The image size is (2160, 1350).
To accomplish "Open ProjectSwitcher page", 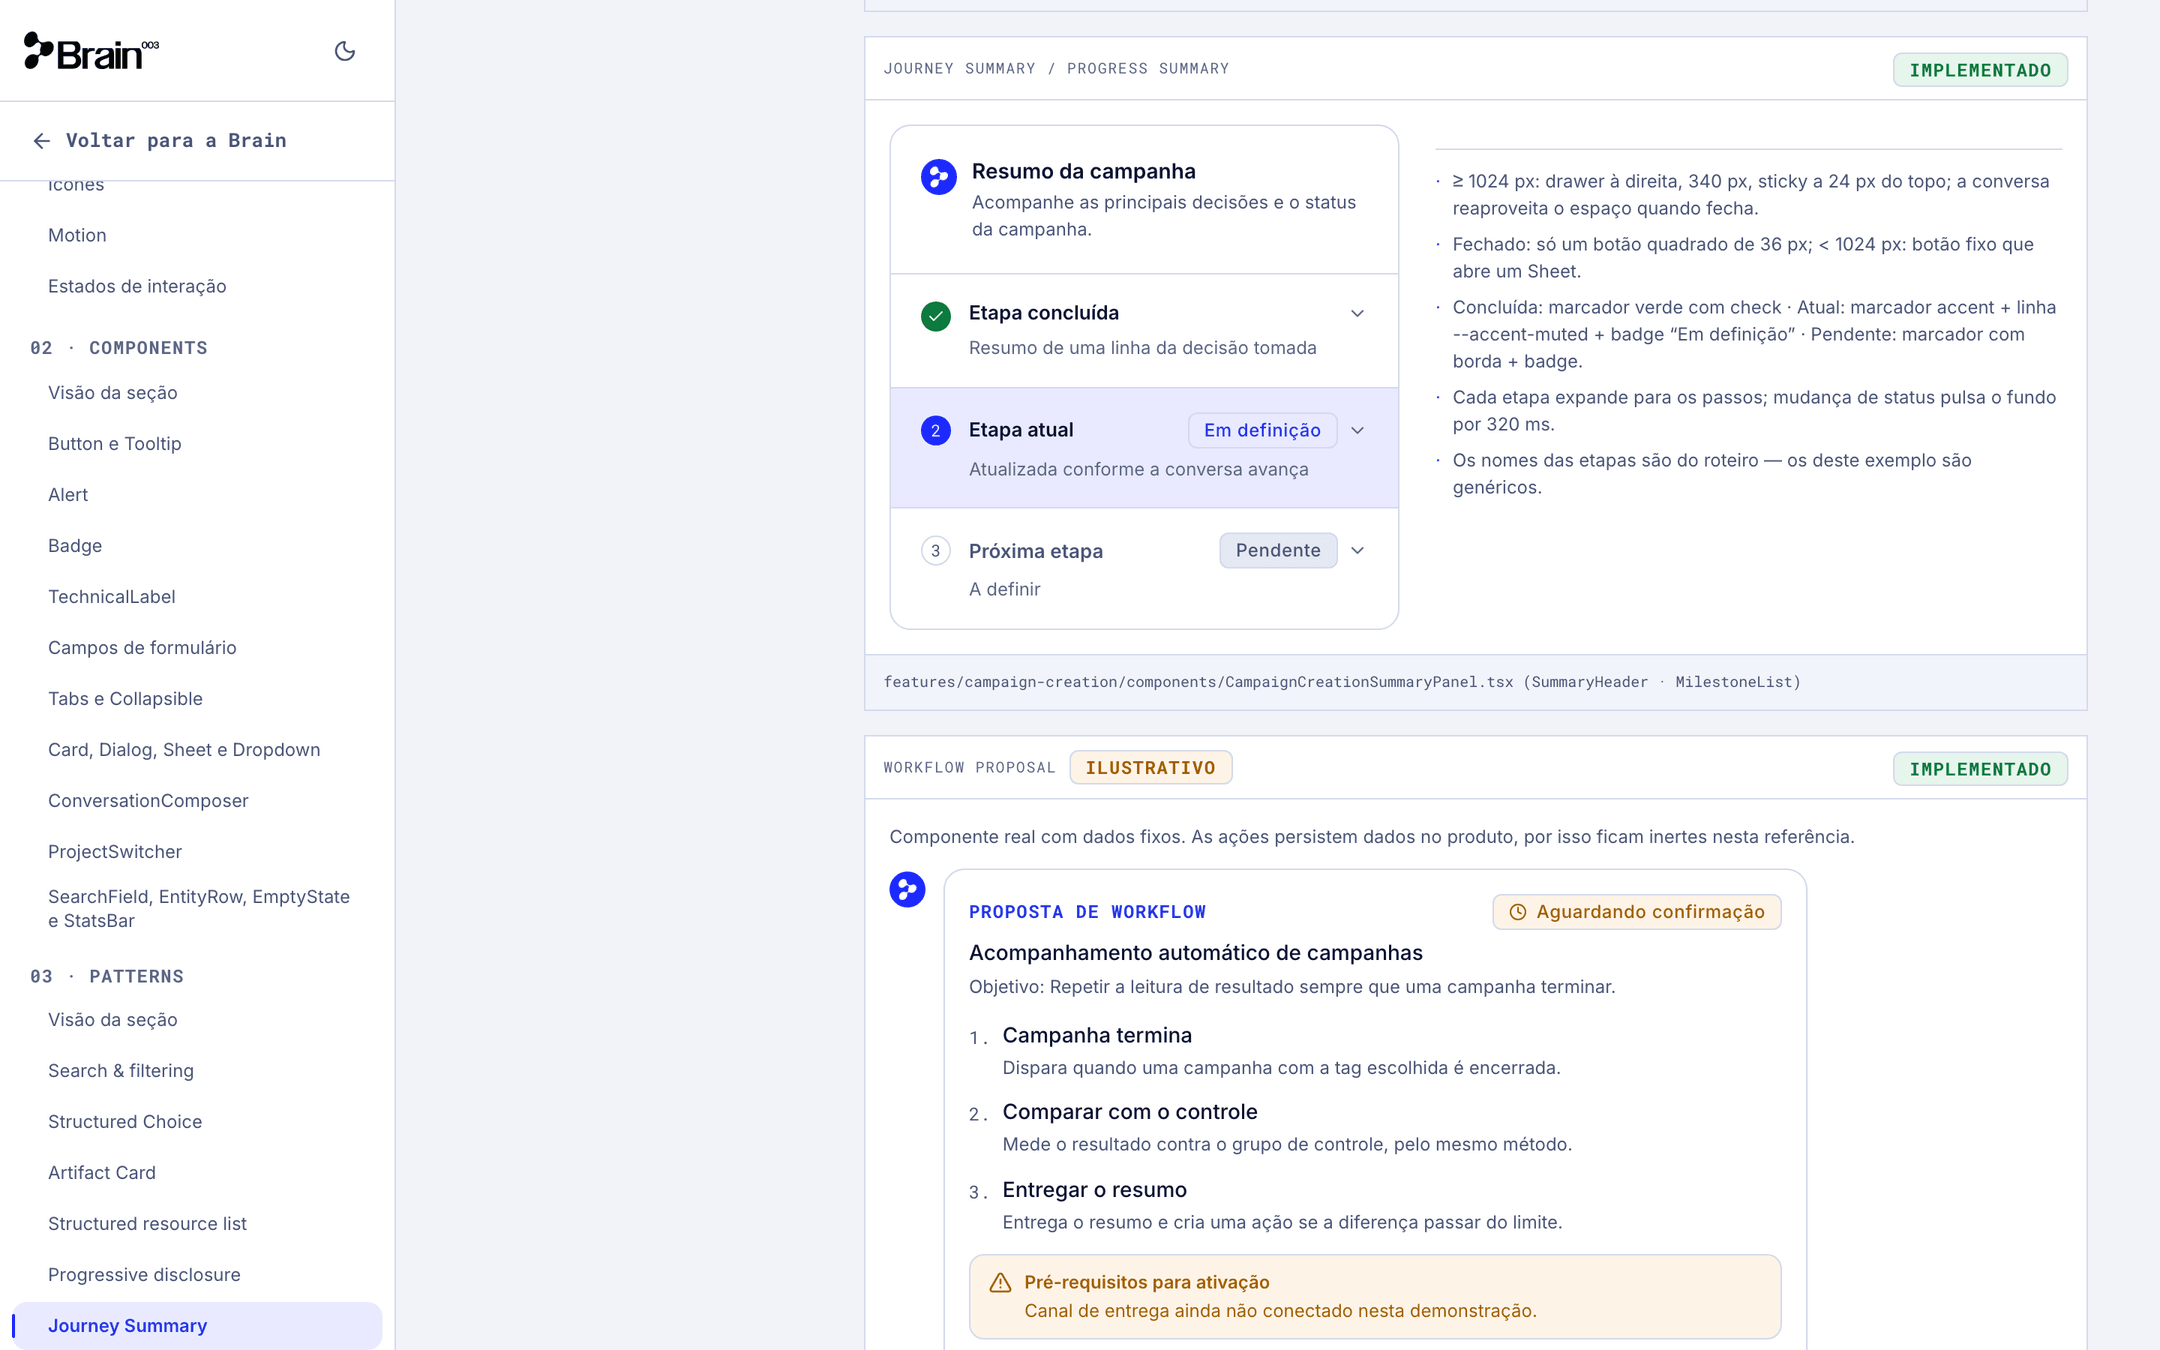I will click(x=115, y=851).
